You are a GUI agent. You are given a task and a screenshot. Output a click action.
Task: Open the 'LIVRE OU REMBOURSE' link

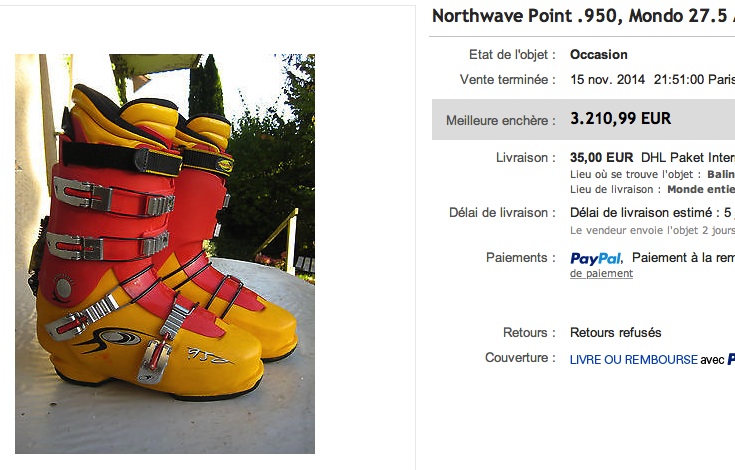(634, 359)
